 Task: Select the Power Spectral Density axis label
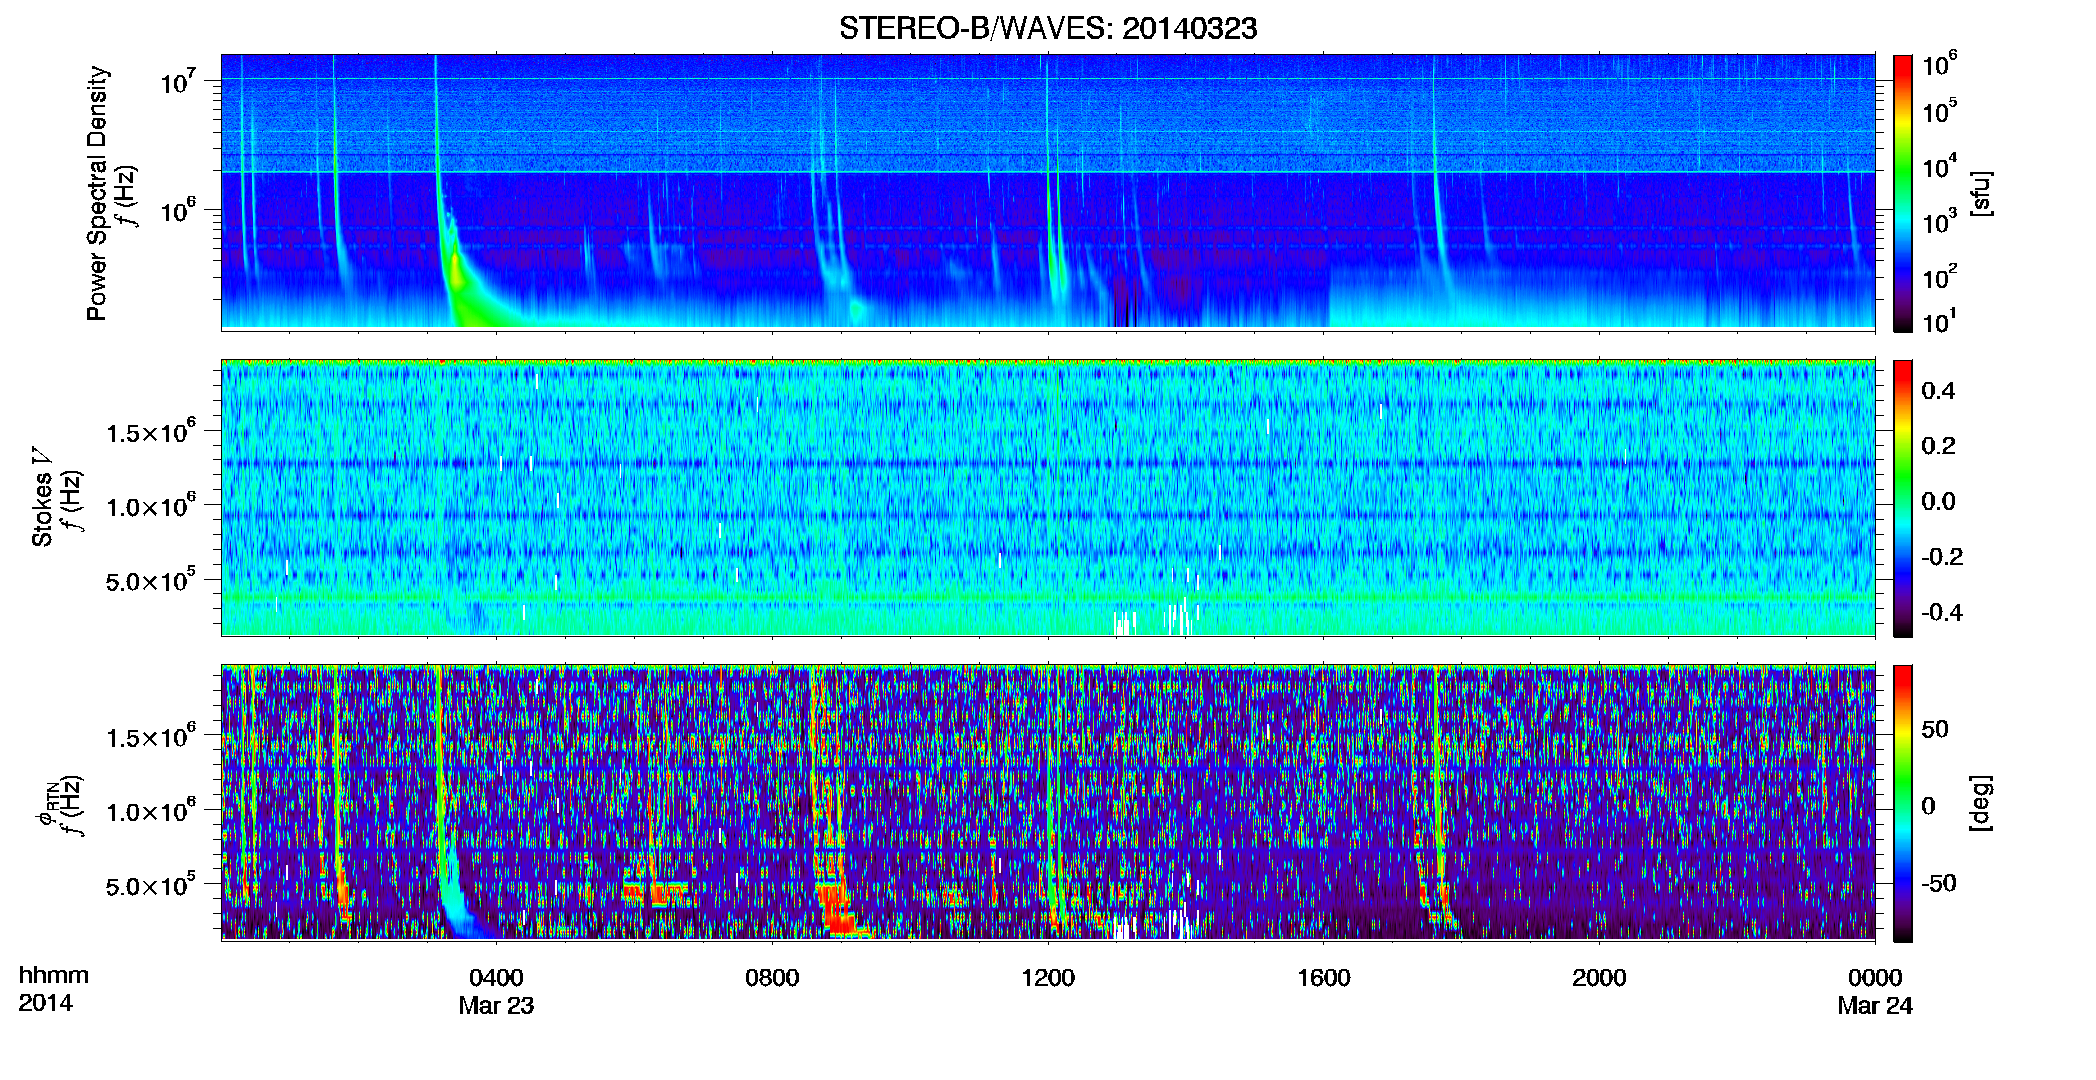[97, 193]
